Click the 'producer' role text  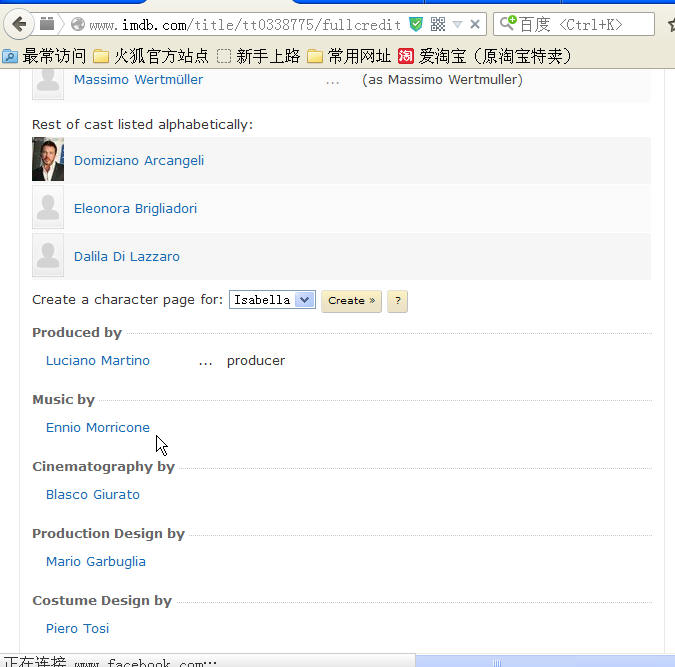point(256,361)
